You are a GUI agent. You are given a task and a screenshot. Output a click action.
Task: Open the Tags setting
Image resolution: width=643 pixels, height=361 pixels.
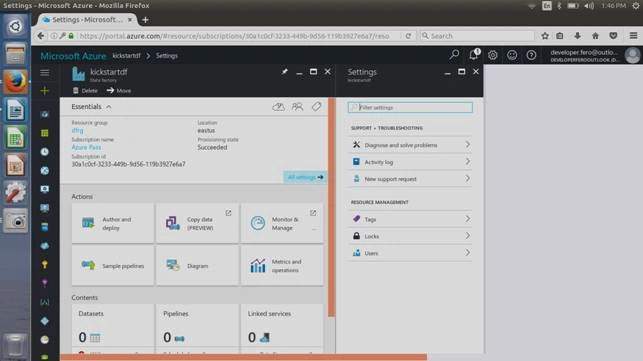(410, 219)
